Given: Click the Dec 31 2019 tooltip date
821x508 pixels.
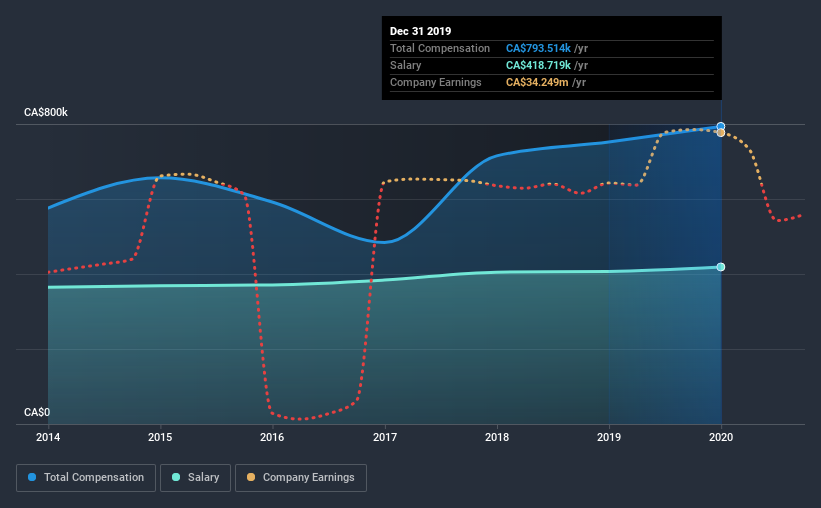Looking at the screenshot, I should click(420, 31).
